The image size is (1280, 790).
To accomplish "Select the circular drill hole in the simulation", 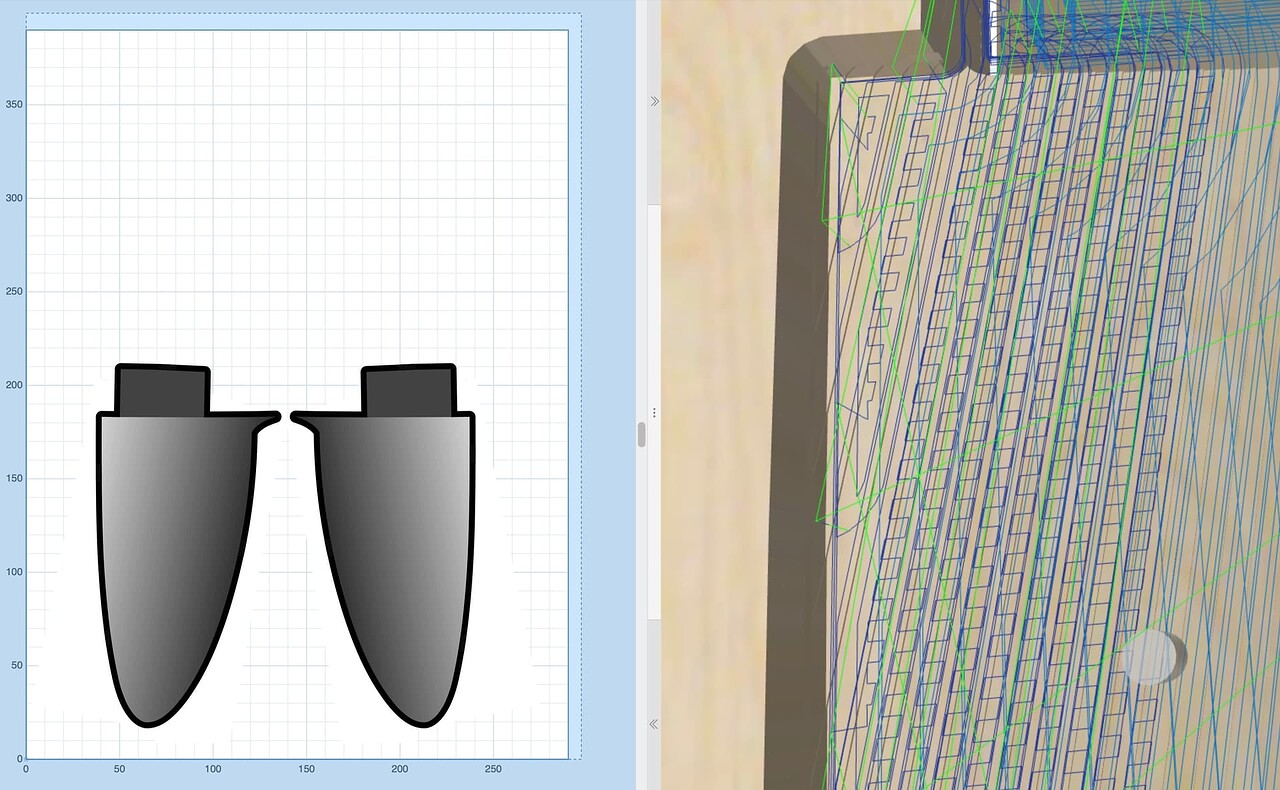I will click(1152, 657).
